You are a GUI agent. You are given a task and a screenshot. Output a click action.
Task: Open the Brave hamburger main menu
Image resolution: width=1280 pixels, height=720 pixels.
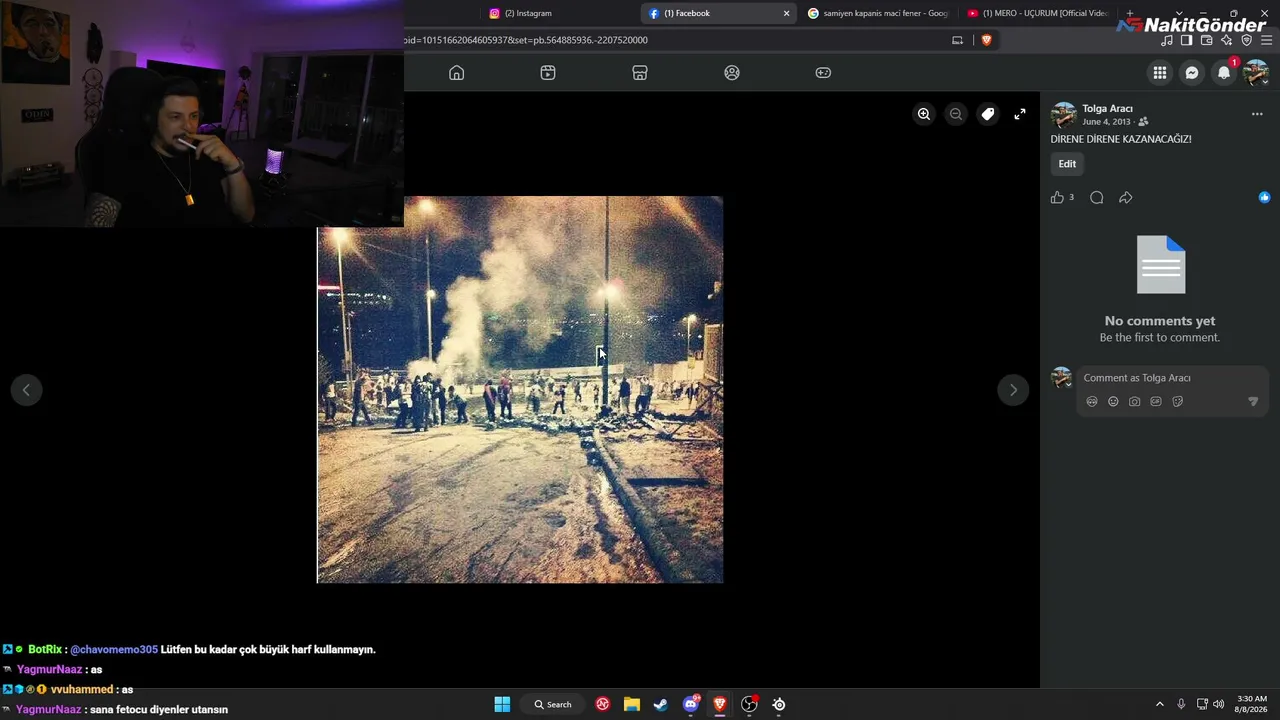pyautogui.click(x=1267, y=40)
